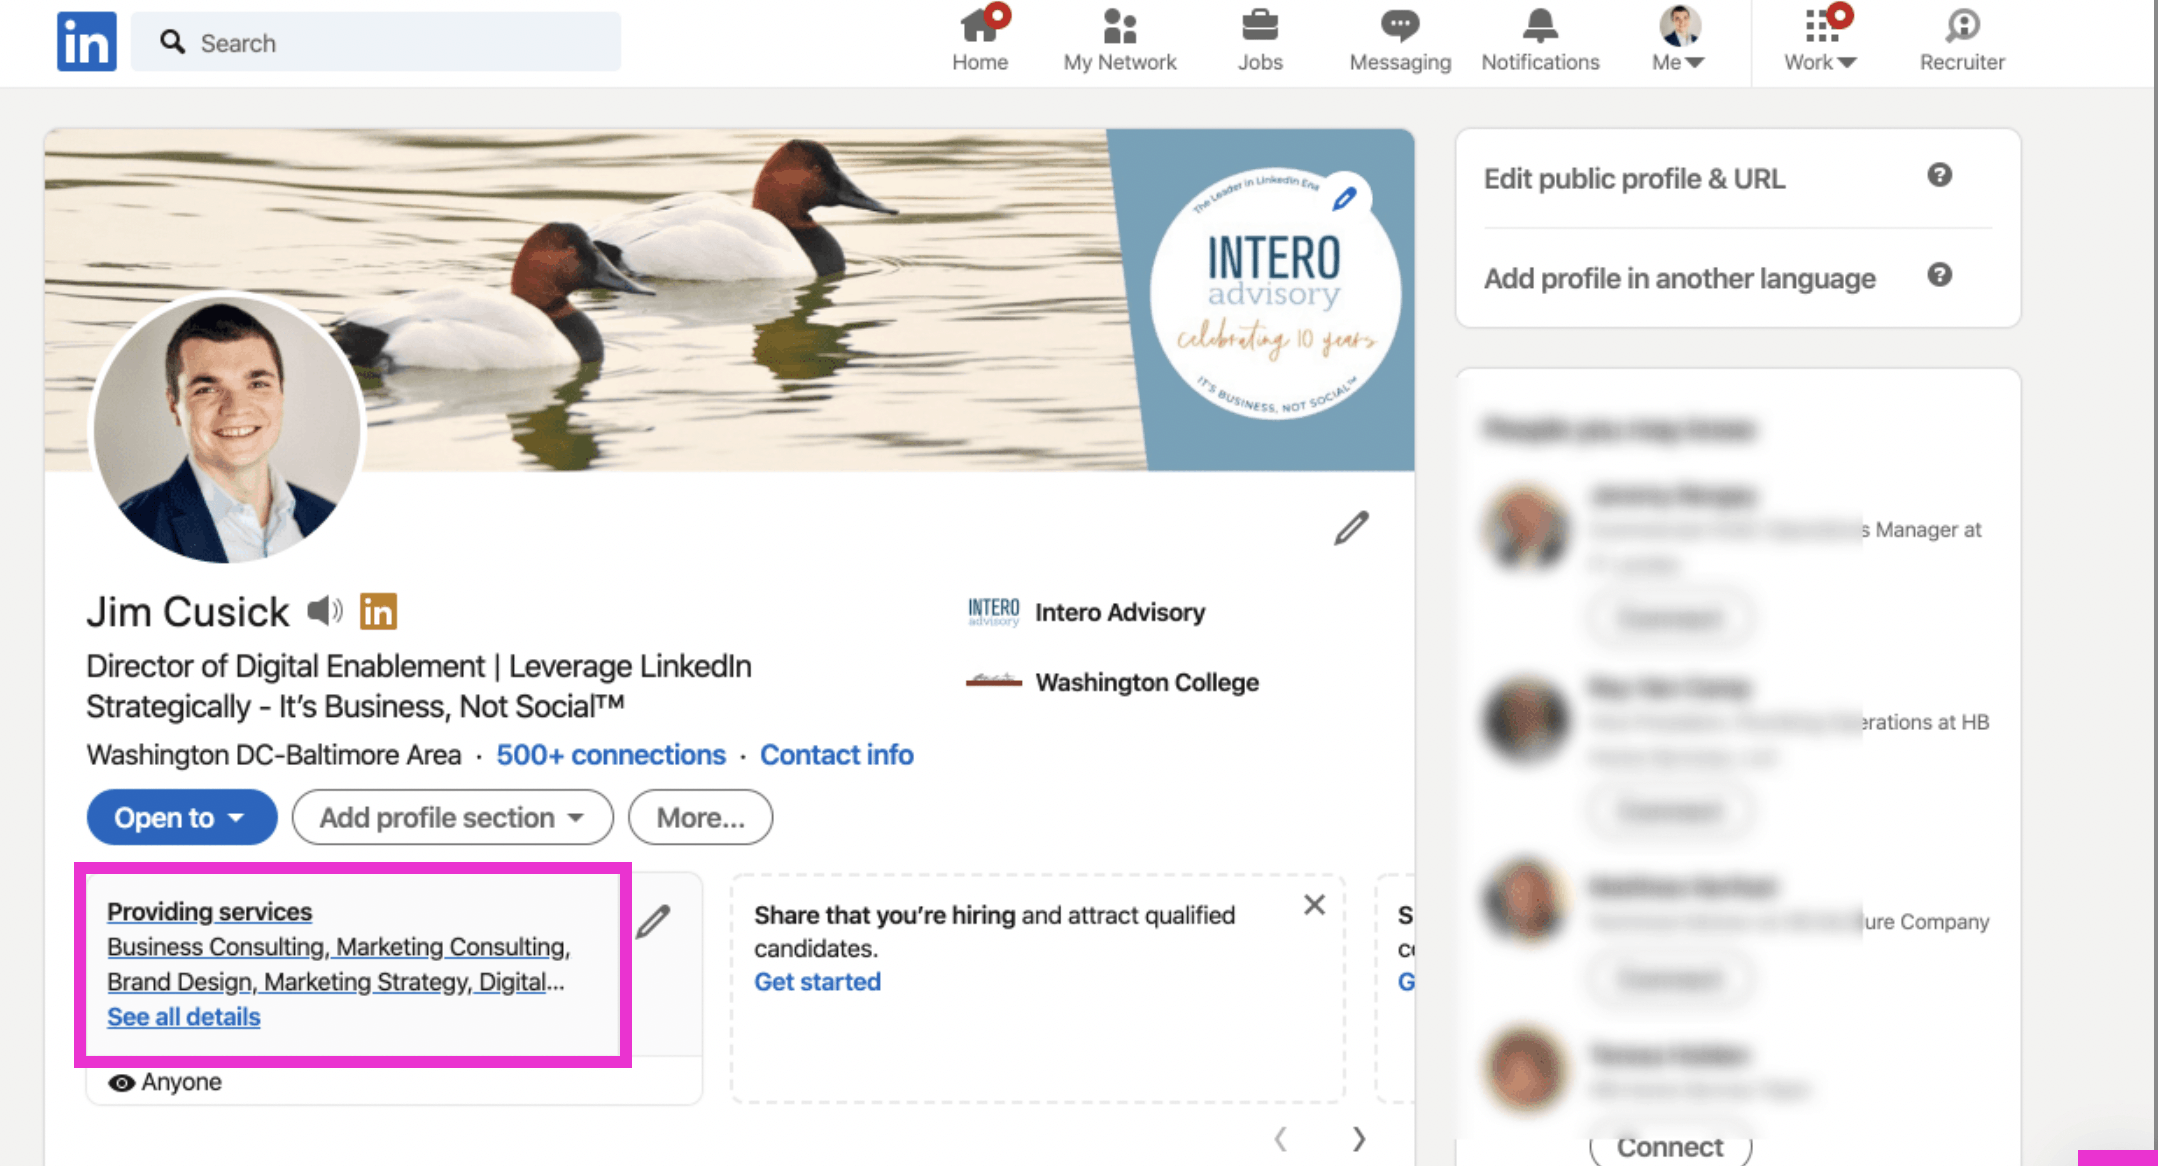
Task: Open Edit public profile & URL
Action: click(x=1634, y=179)
